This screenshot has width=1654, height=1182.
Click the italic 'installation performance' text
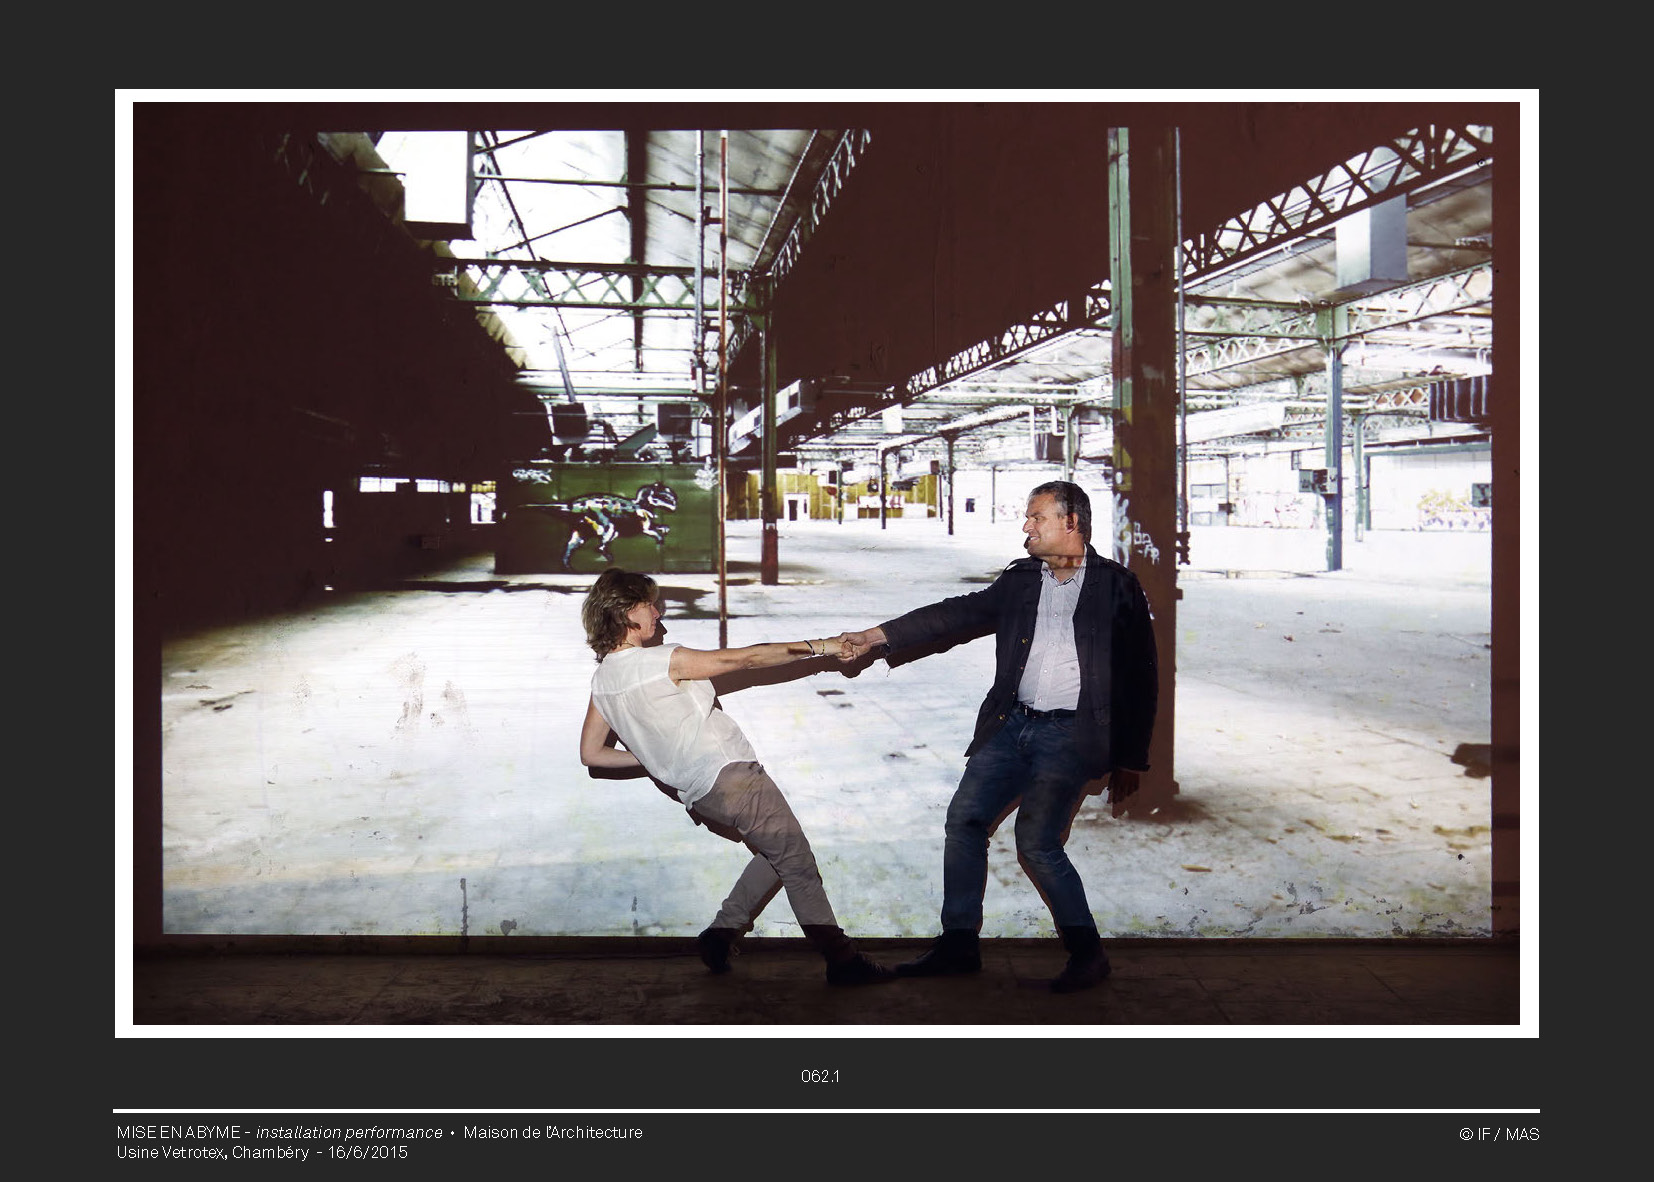point(349,1132)
